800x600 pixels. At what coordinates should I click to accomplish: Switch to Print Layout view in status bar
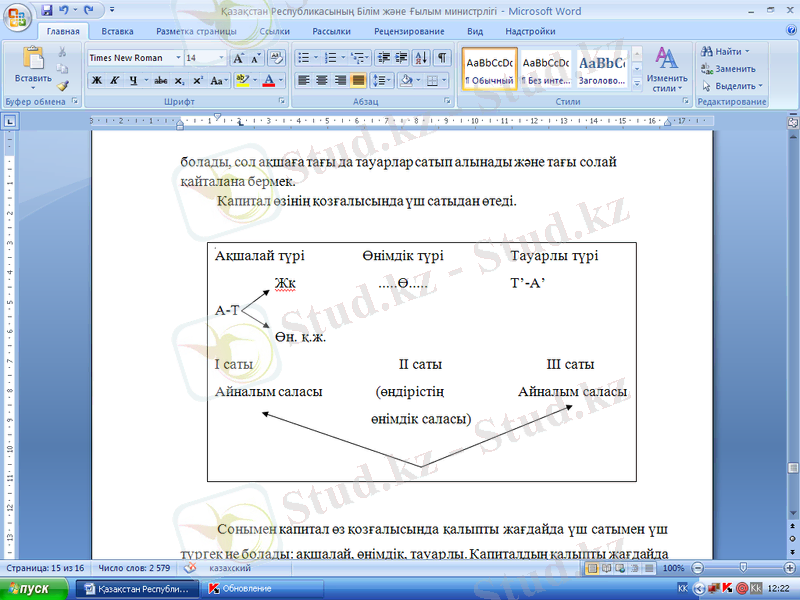click(x=592, y=568)
